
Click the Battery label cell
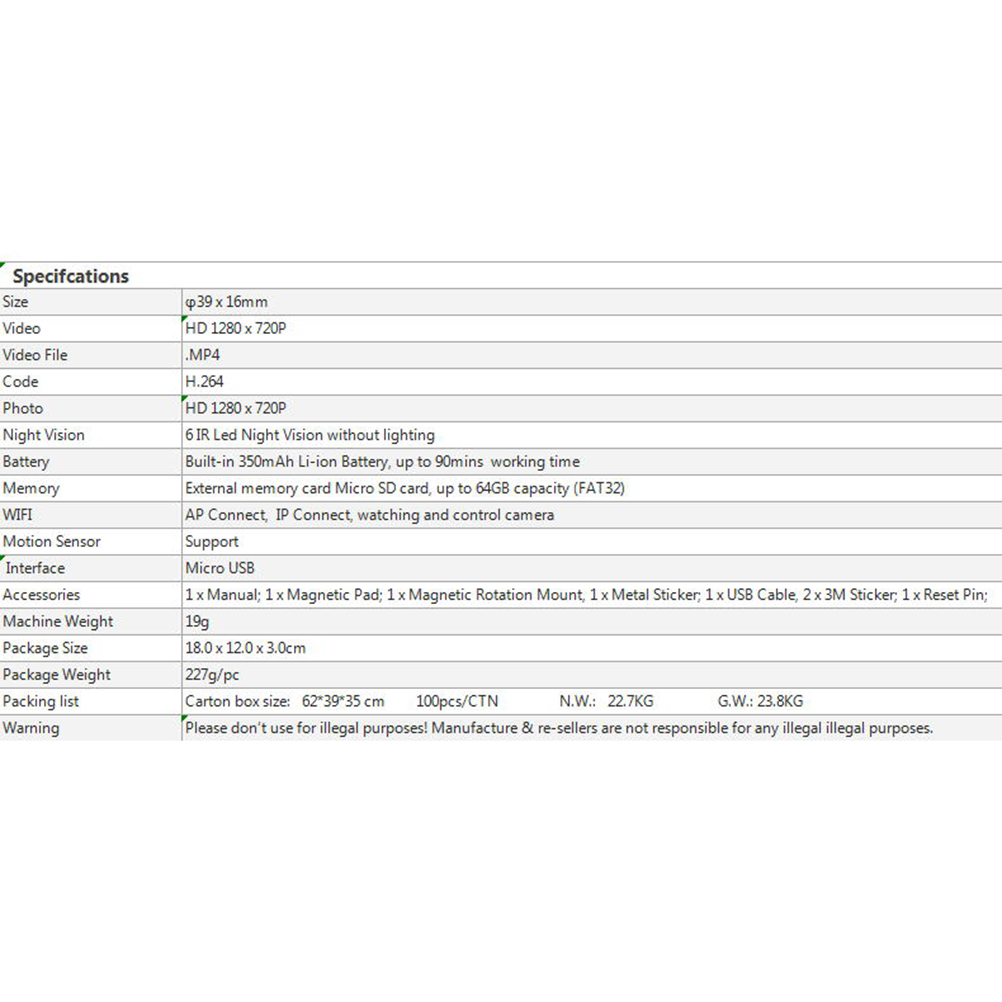26,462
